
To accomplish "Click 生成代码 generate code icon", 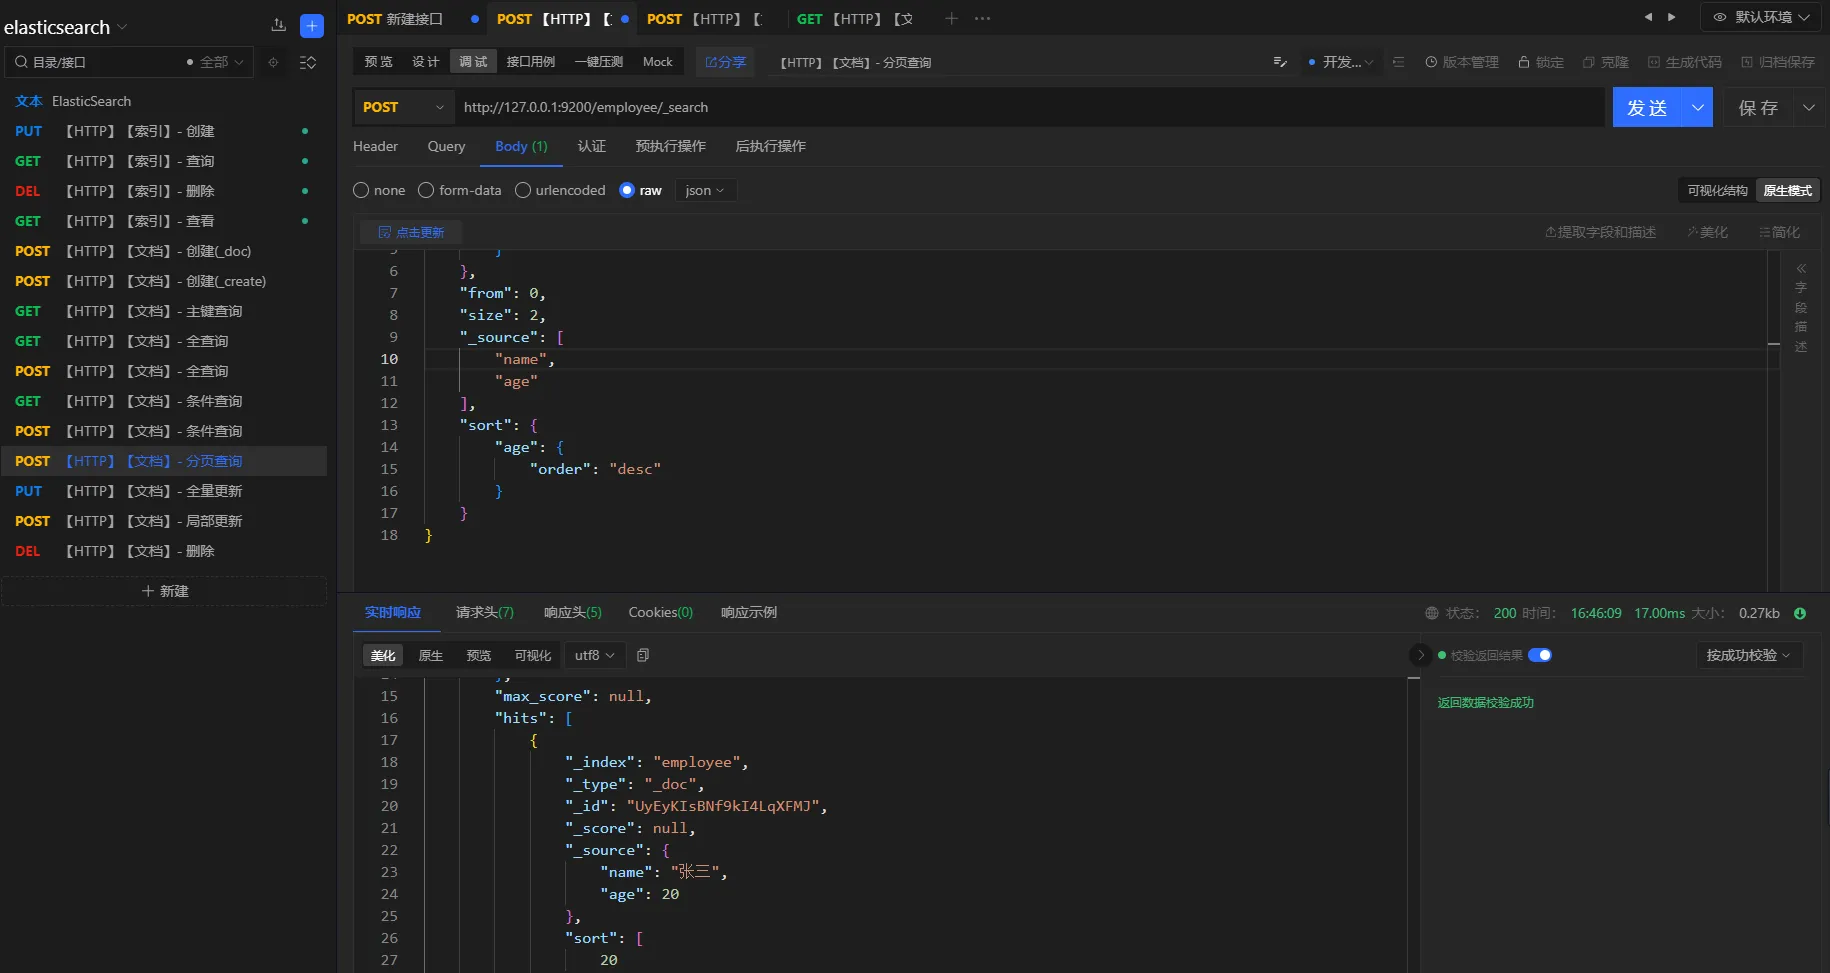I will (1654, 62).
